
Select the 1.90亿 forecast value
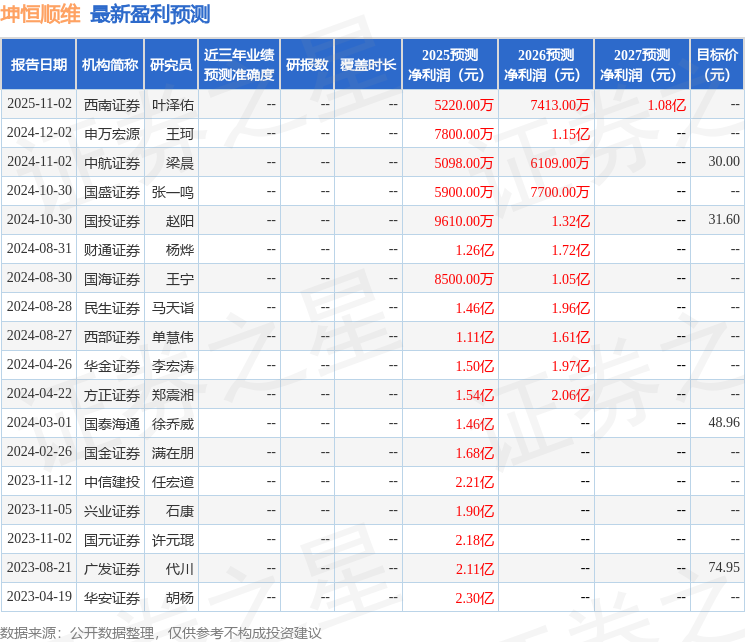coord(475,511)
